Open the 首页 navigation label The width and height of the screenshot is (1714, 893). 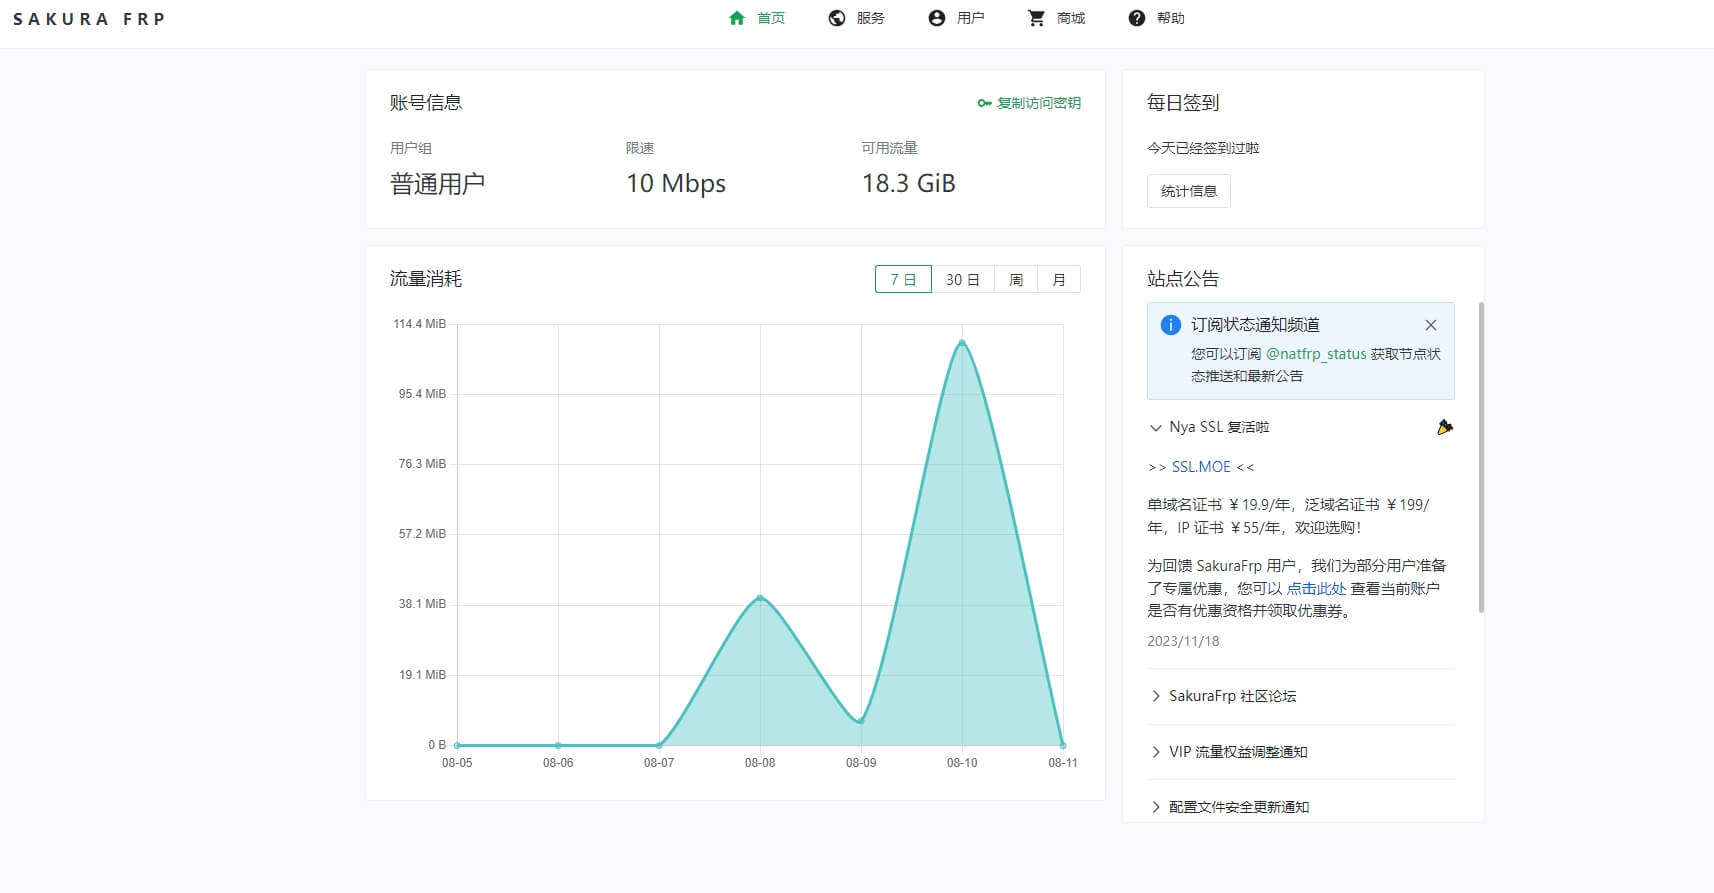click(x=771, y=18)
